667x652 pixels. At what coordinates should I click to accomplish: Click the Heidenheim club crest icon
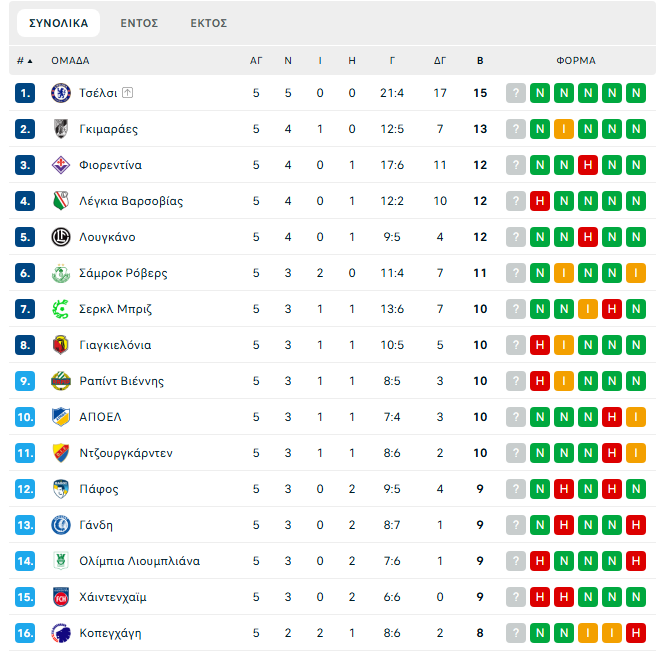(60, 597)
